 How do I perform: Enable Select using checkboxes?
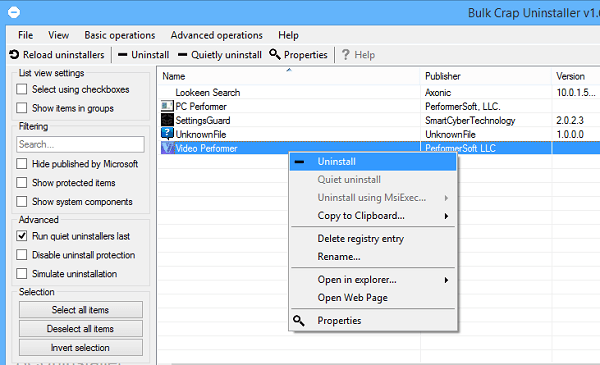(x=22, y=89)
